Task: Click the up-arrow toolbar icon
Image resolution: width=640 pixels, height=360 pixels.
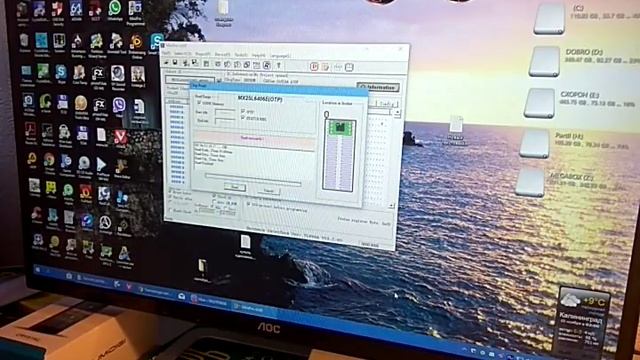Action: [x=279, y=65]
